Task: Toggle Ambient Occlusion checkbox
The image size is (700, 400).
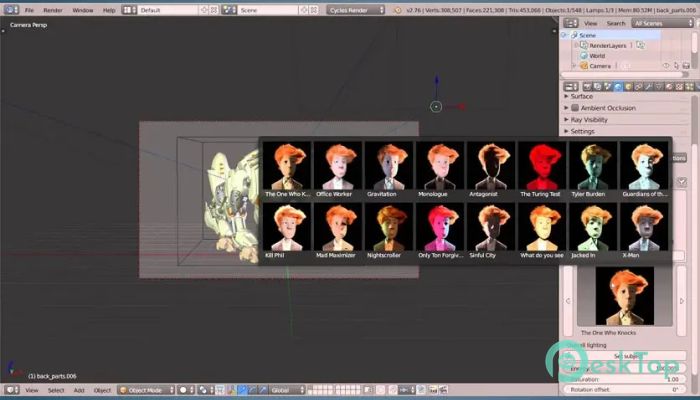Action: [575, 108]
